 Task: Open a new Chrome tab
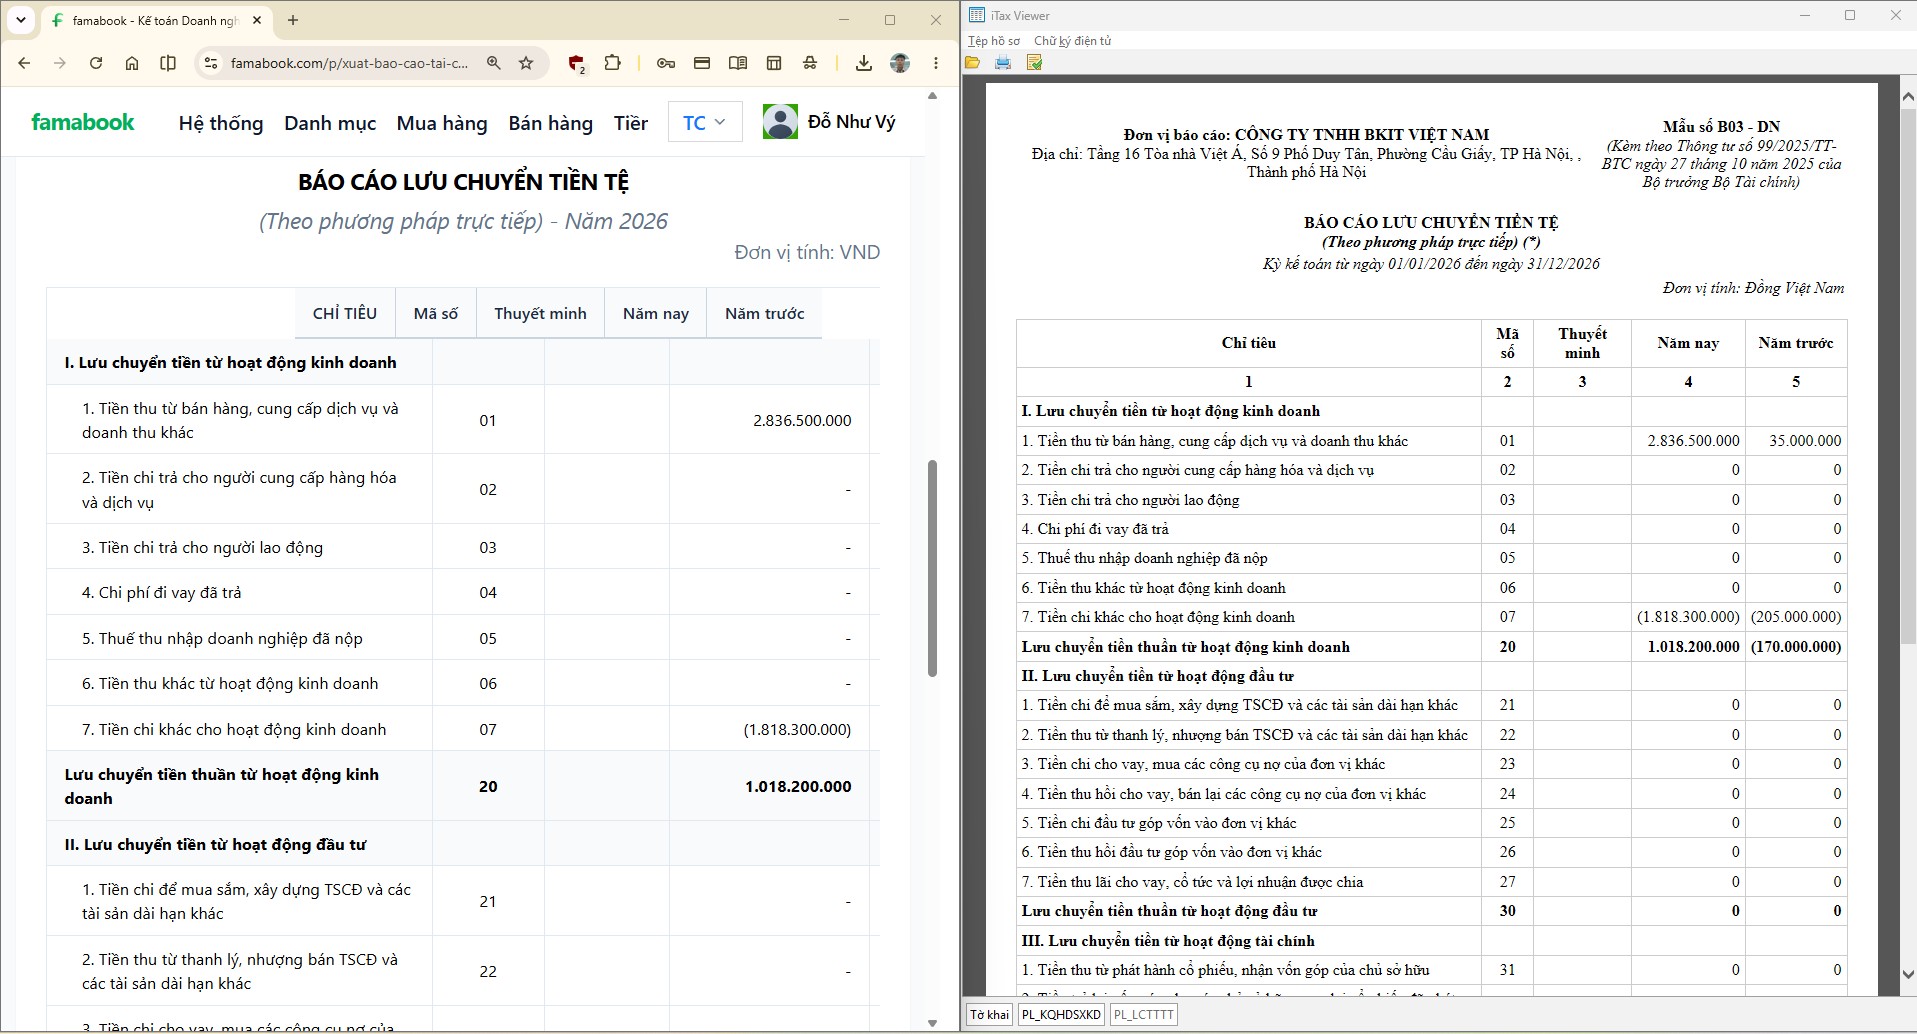click(x=293, y=20)
